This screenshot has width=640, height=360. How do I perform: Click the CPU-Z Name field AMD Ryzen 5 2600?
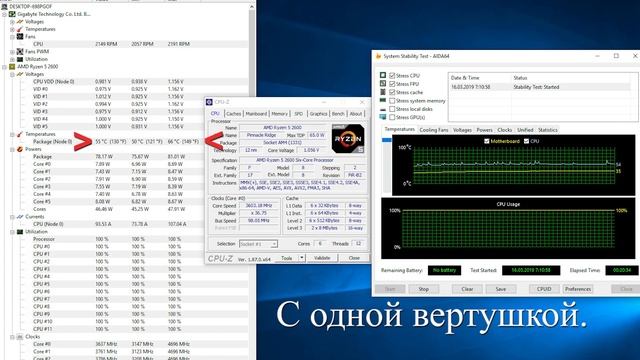pyautogui.click(x=282, y=128)
